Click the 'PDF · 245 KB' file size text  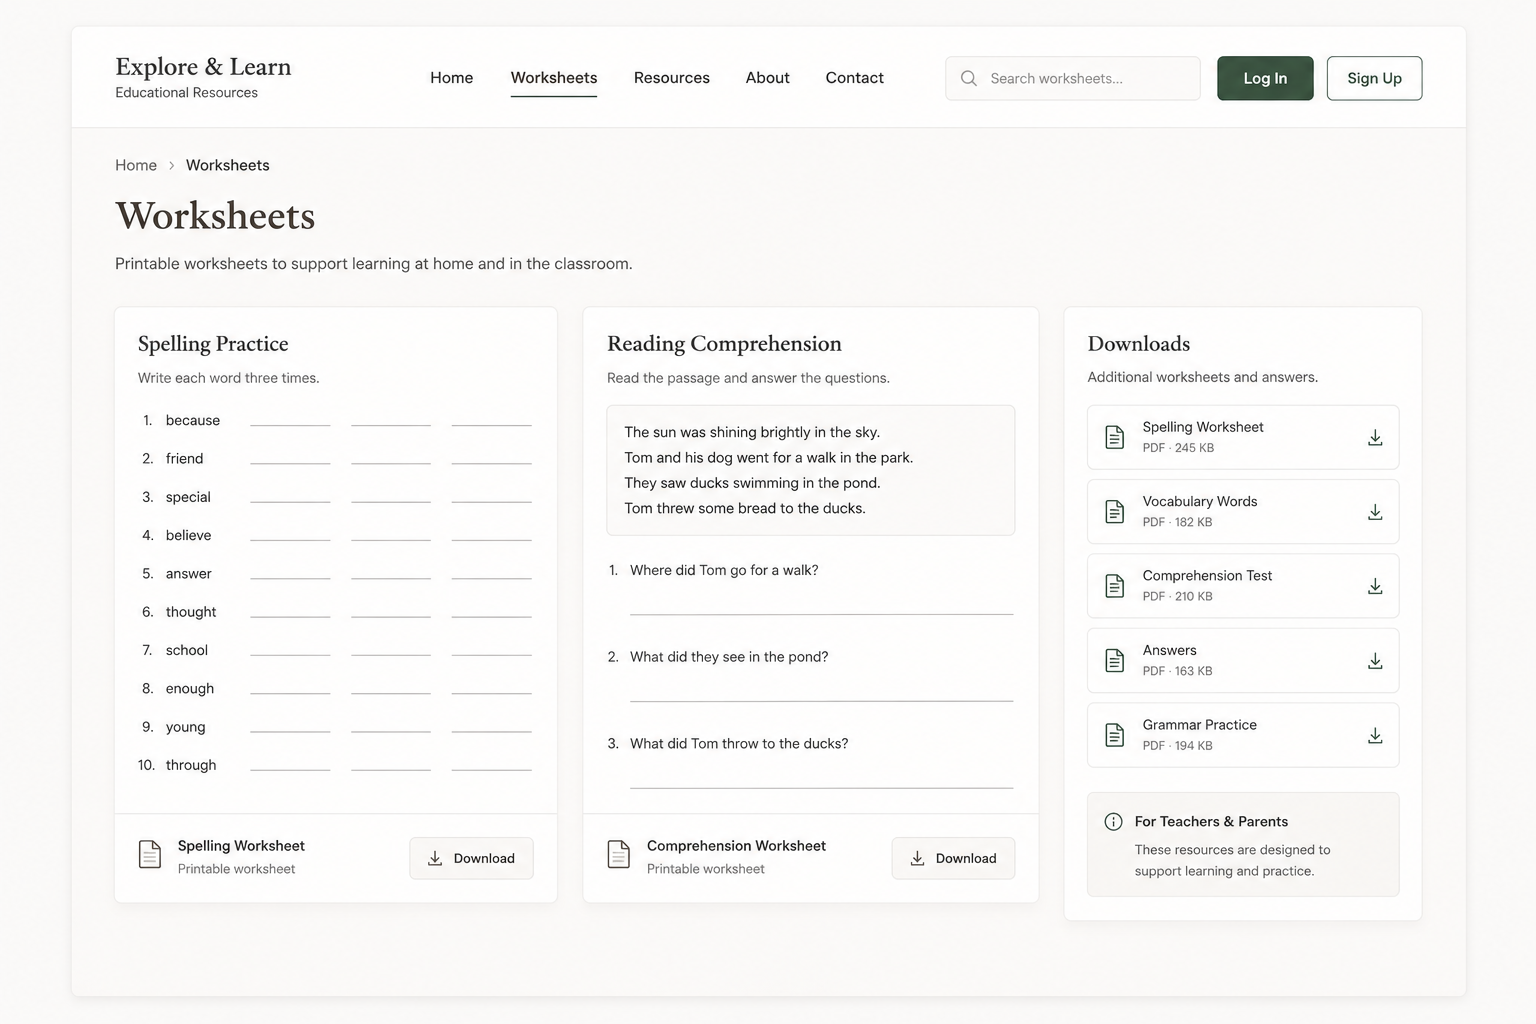[x=1178, y=448]
